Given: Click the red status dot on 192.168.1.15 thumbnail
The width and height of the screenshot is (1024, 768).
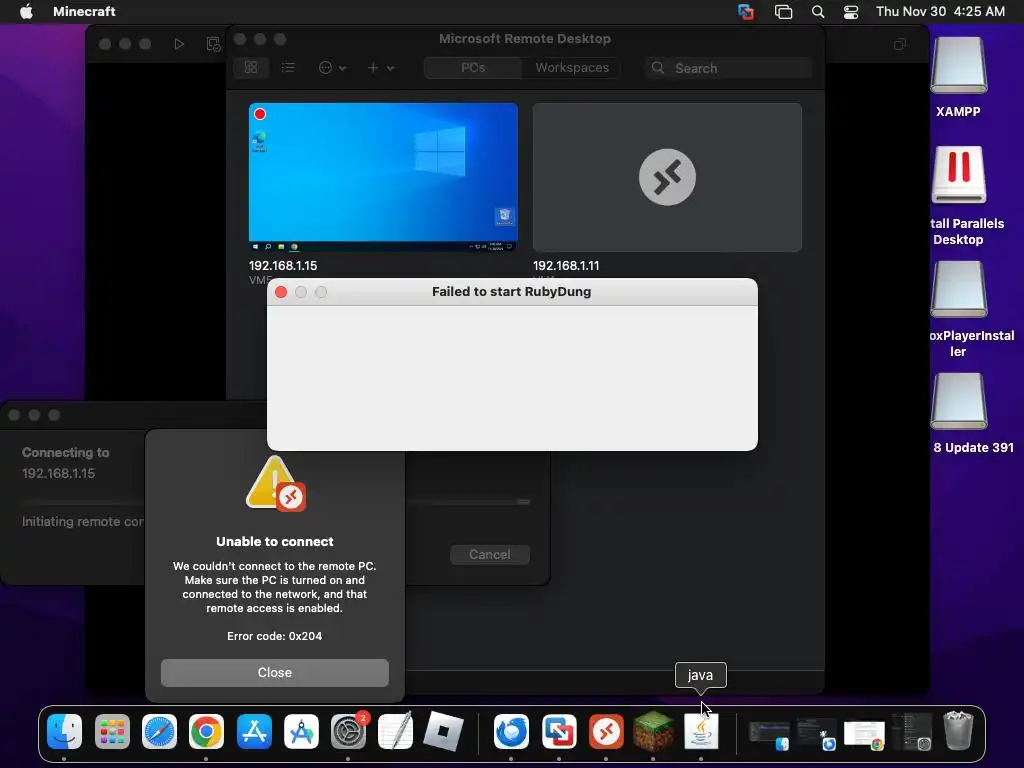Looking at the screenshot, I should point(260,114).
